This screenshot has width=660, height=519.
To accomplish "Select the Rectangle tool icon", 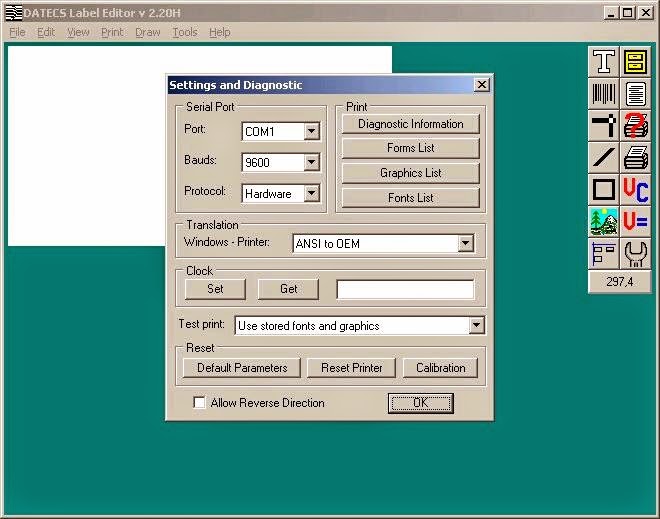I will (x=604, y=189).
